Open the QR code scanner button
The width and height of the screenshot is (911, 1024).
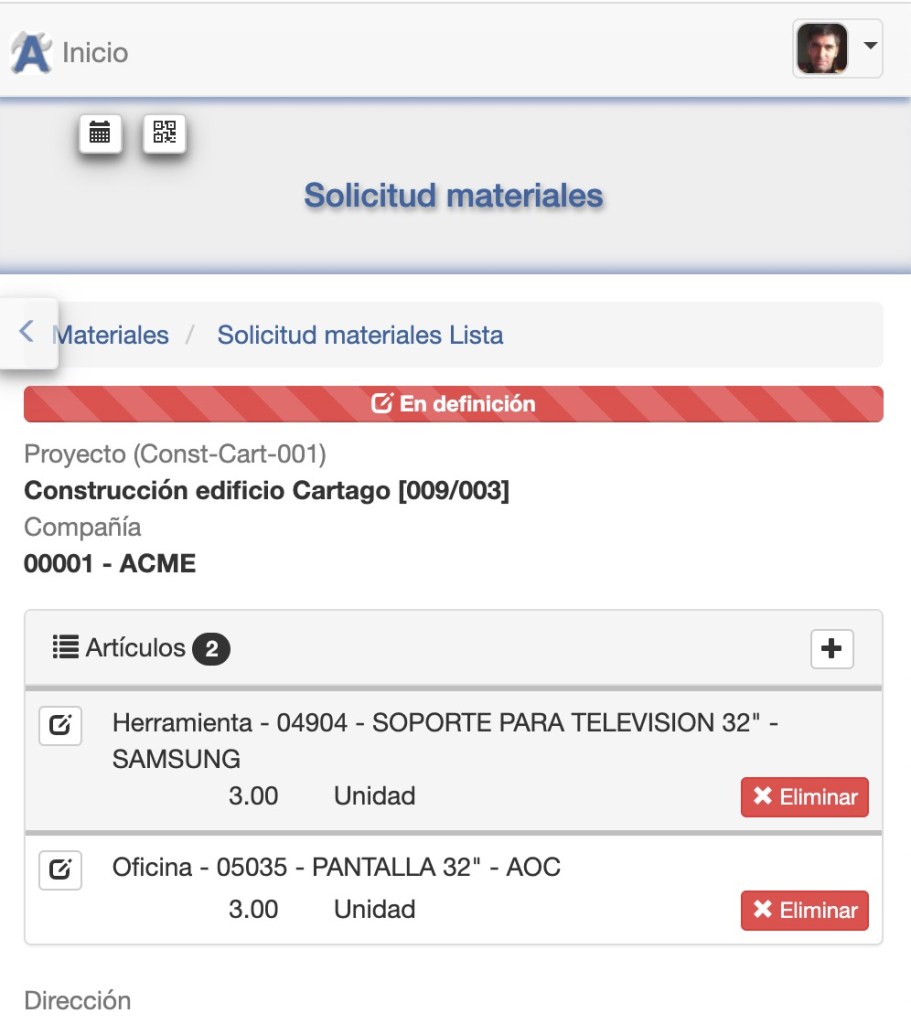point(164,133)
